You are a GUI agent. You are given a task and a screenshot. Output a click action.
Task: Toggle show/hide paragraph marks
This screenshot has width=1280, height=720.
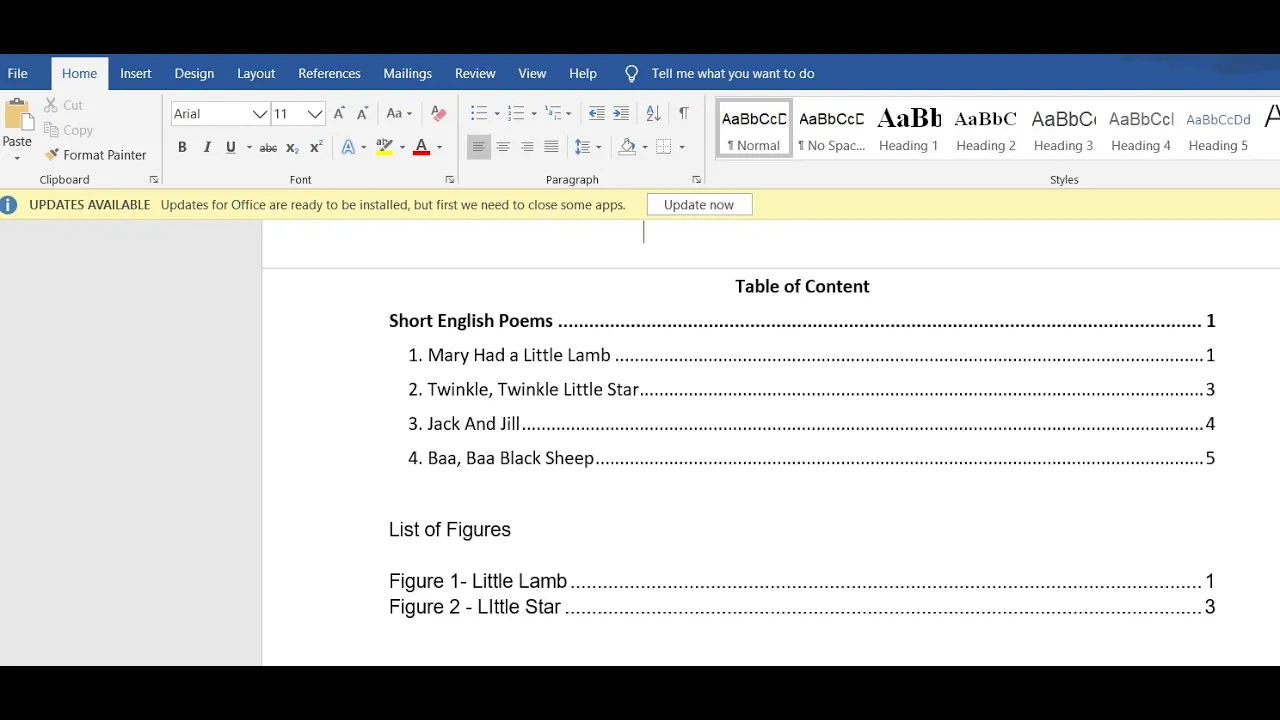click(684, 114)
